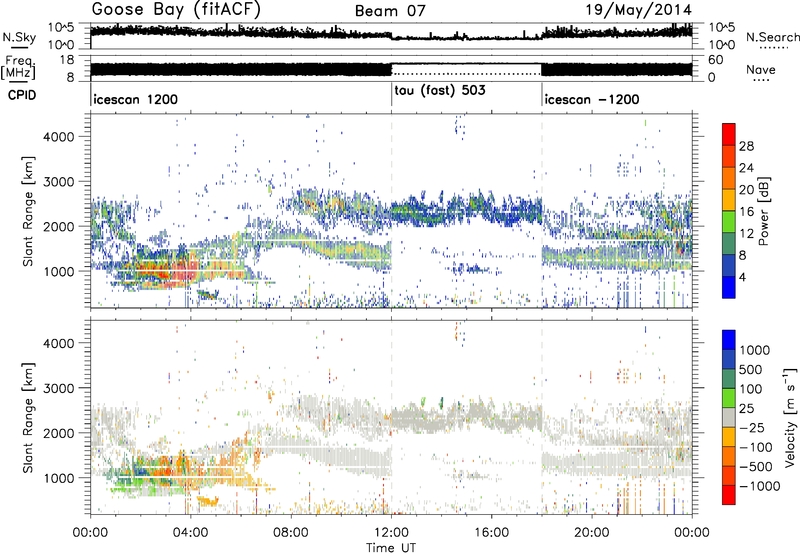Image resolution: width=800 pixels, height=554 pixels.
Task: Click the "Power [dB]" colorbar title
Action: [x=763, y=211]
